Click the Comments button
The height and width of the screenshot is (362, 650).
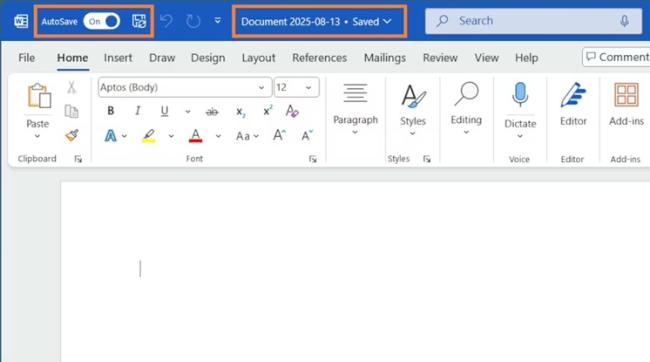616,57
